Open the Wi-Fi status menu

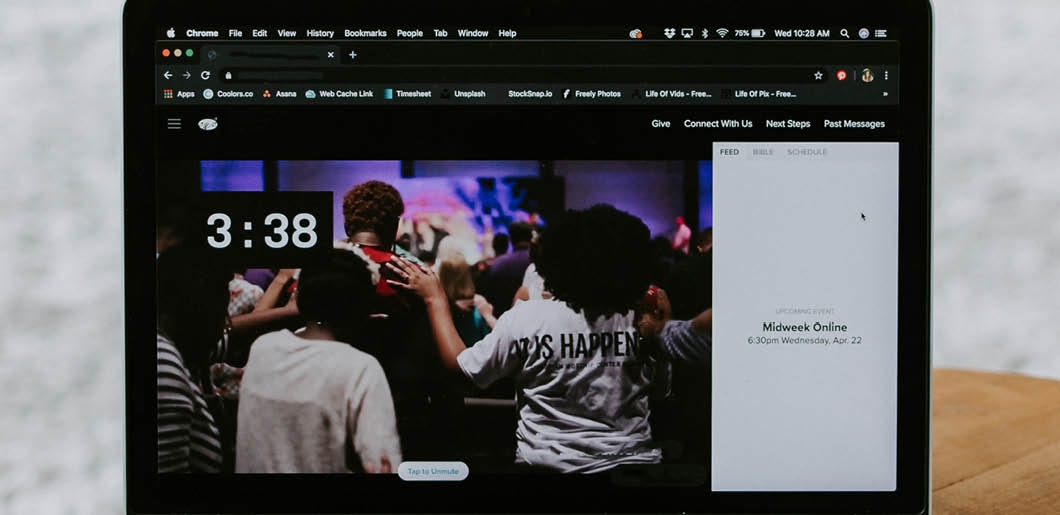pyautogui.click(x=721, y=33)
